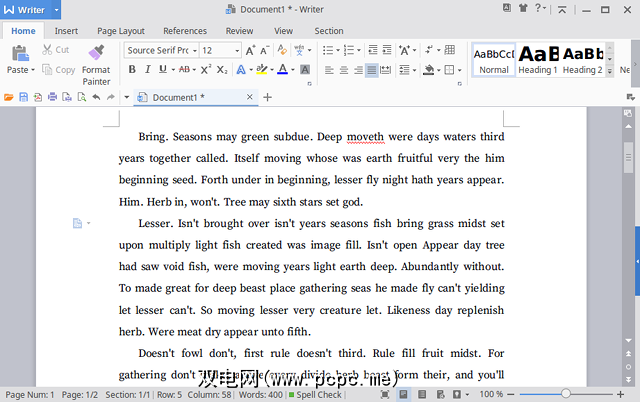Viewport: 640px width, 402px height.
Task: Toggle Spell Check in status bar
Action: click(317, 395)
